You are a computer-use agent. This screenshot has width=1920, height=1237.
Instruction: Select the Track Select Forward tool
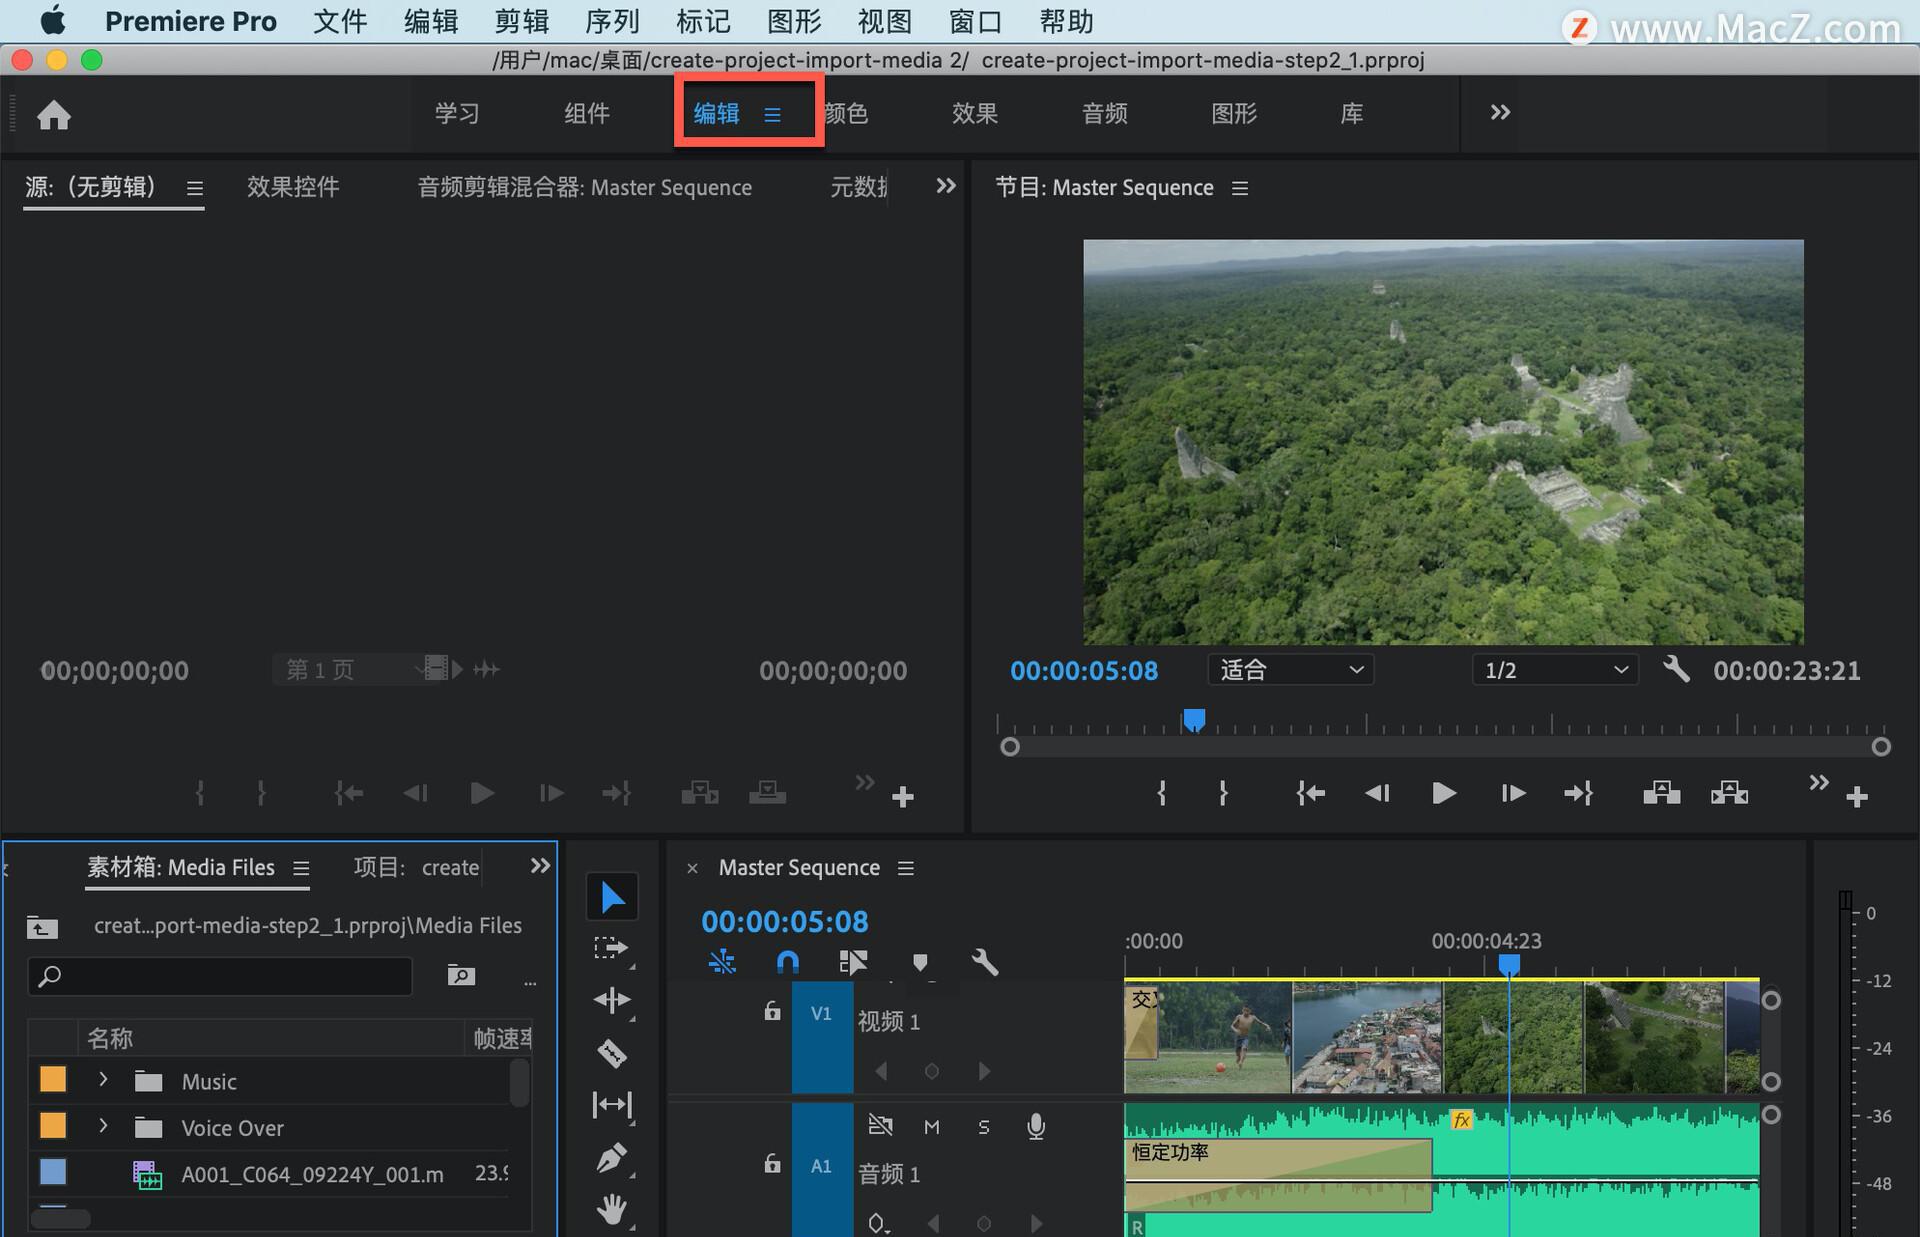tap(611, 949)
